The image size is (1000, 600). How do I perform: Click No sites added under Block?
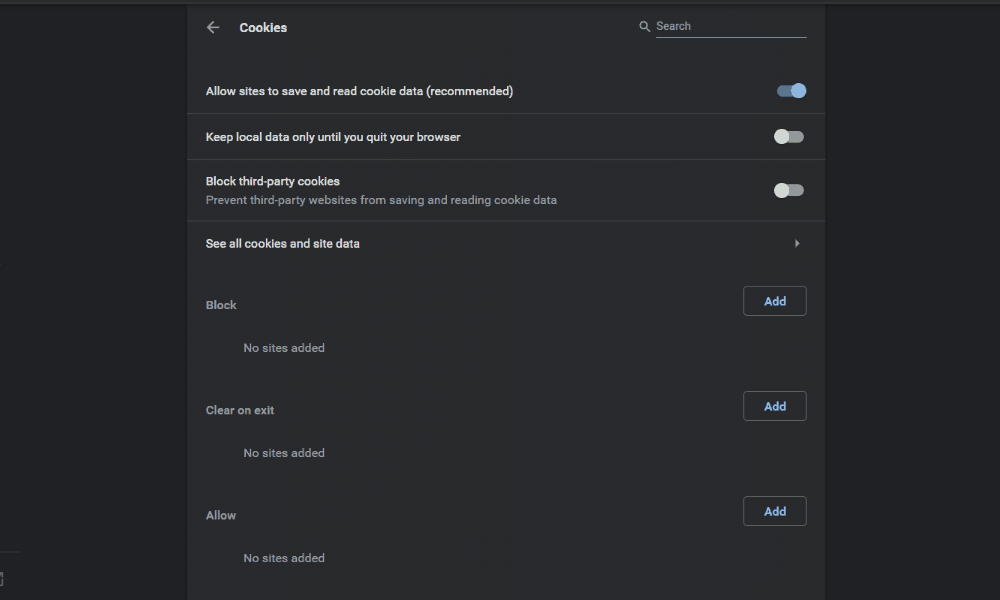point(284,348)
